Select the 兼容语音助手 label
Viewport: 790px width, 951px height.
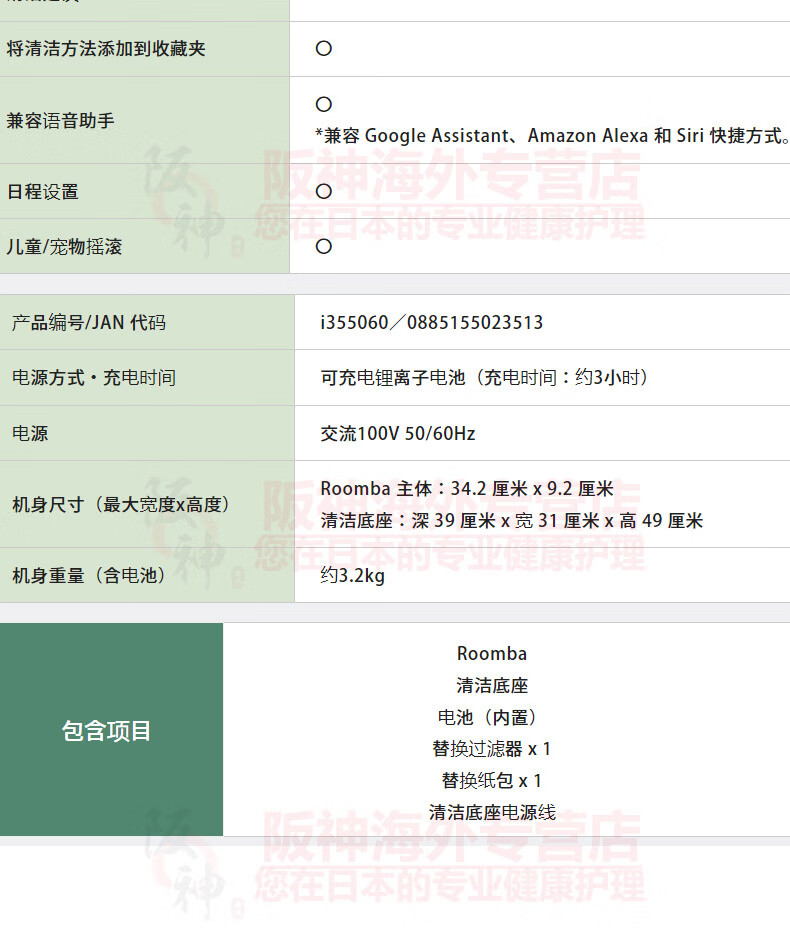(x=61, y=121)
